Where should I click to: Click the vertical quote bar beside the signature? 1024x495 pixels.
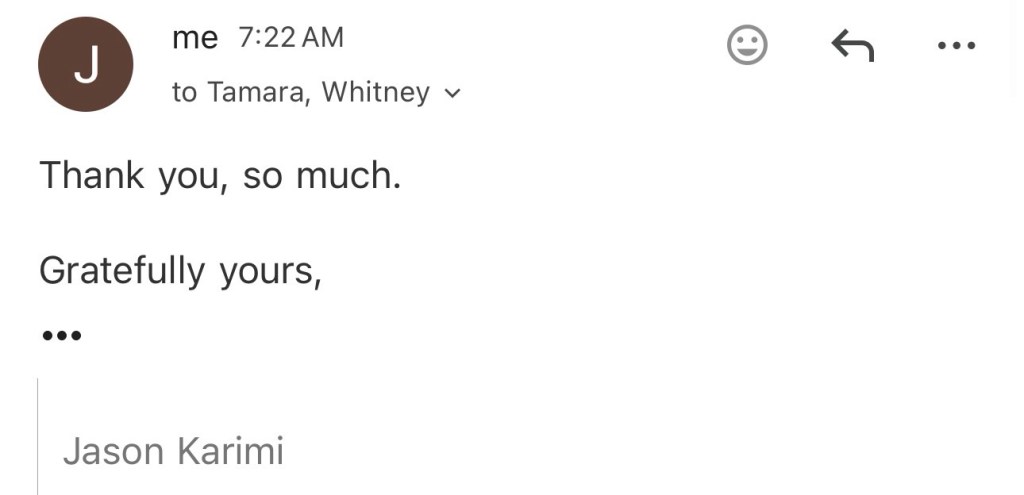[x=38, y=436]
